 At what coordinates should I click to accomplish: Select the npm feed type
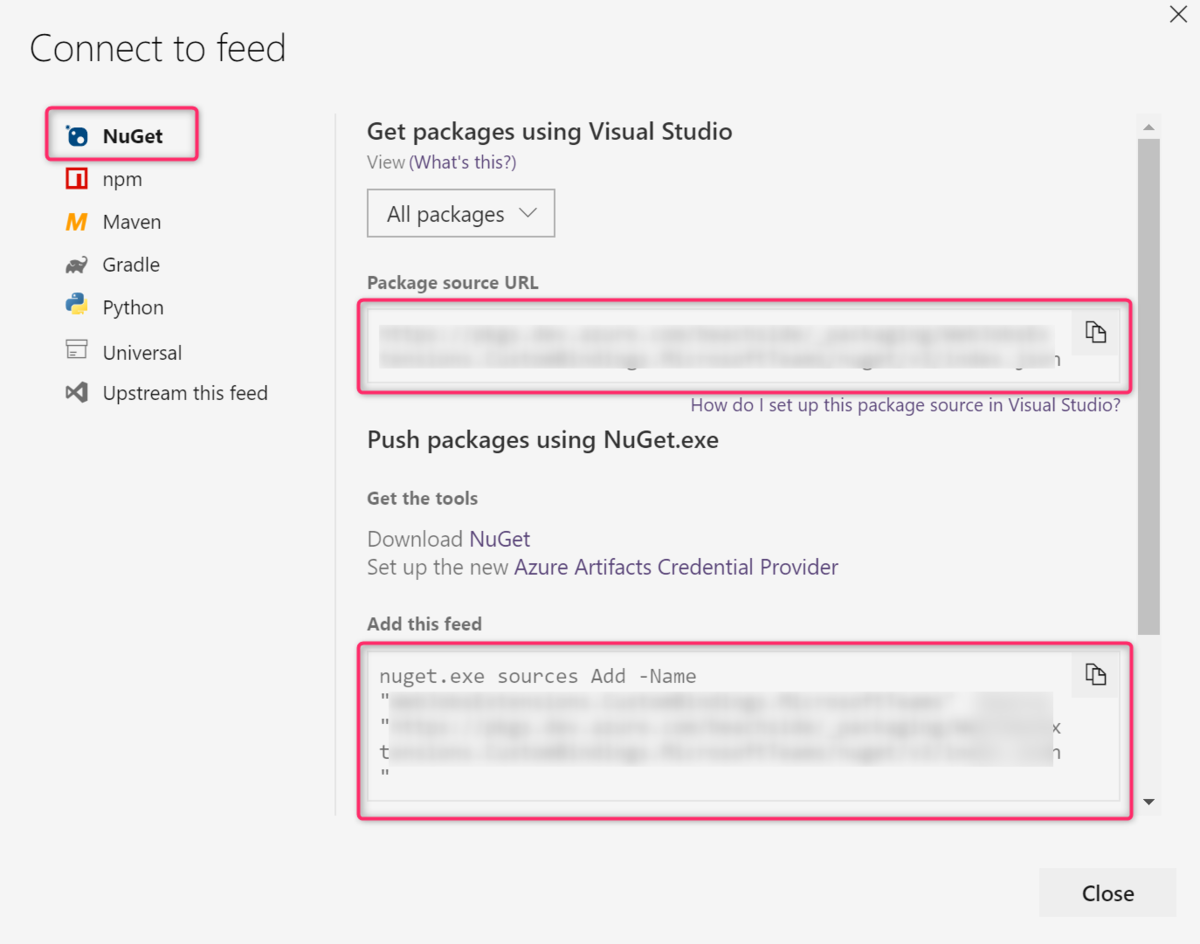[x=122, y=180]
